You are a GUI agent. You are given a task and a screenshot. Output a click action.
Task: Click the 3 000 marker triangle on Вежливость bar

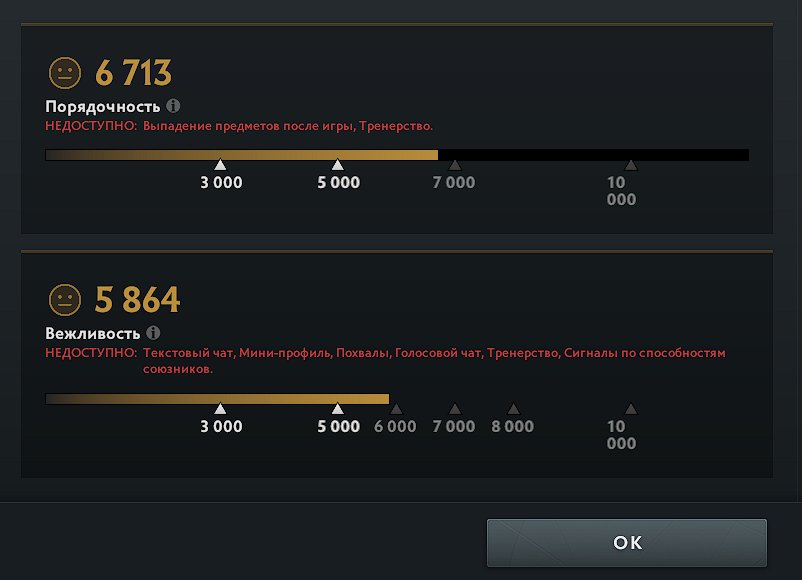(x=220, y=409)
